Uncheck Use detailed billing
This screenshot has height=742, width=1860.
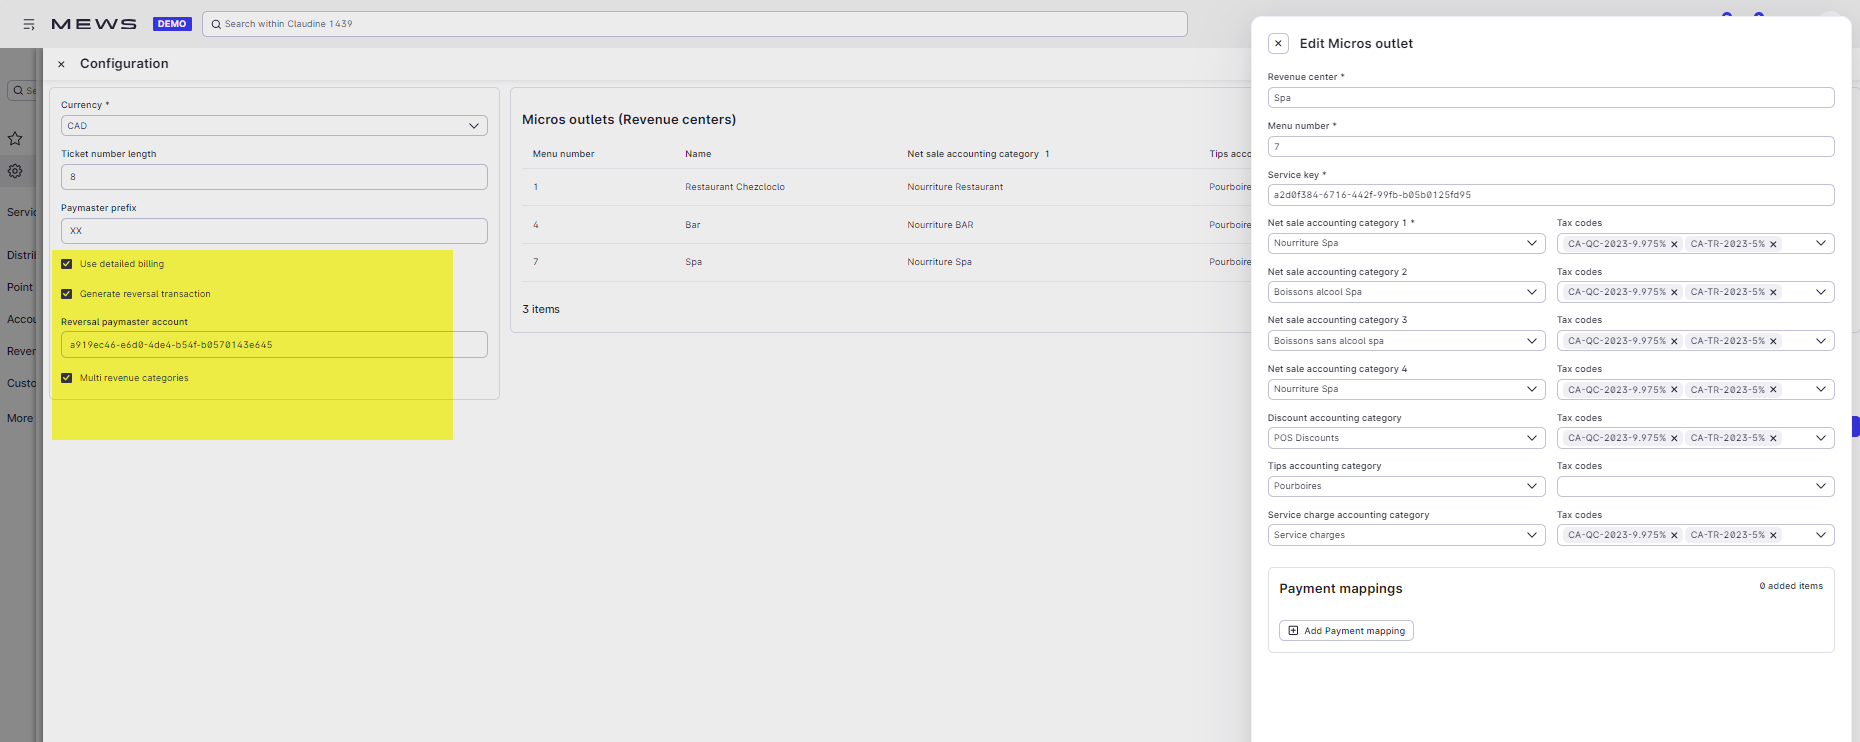[67, 264]
